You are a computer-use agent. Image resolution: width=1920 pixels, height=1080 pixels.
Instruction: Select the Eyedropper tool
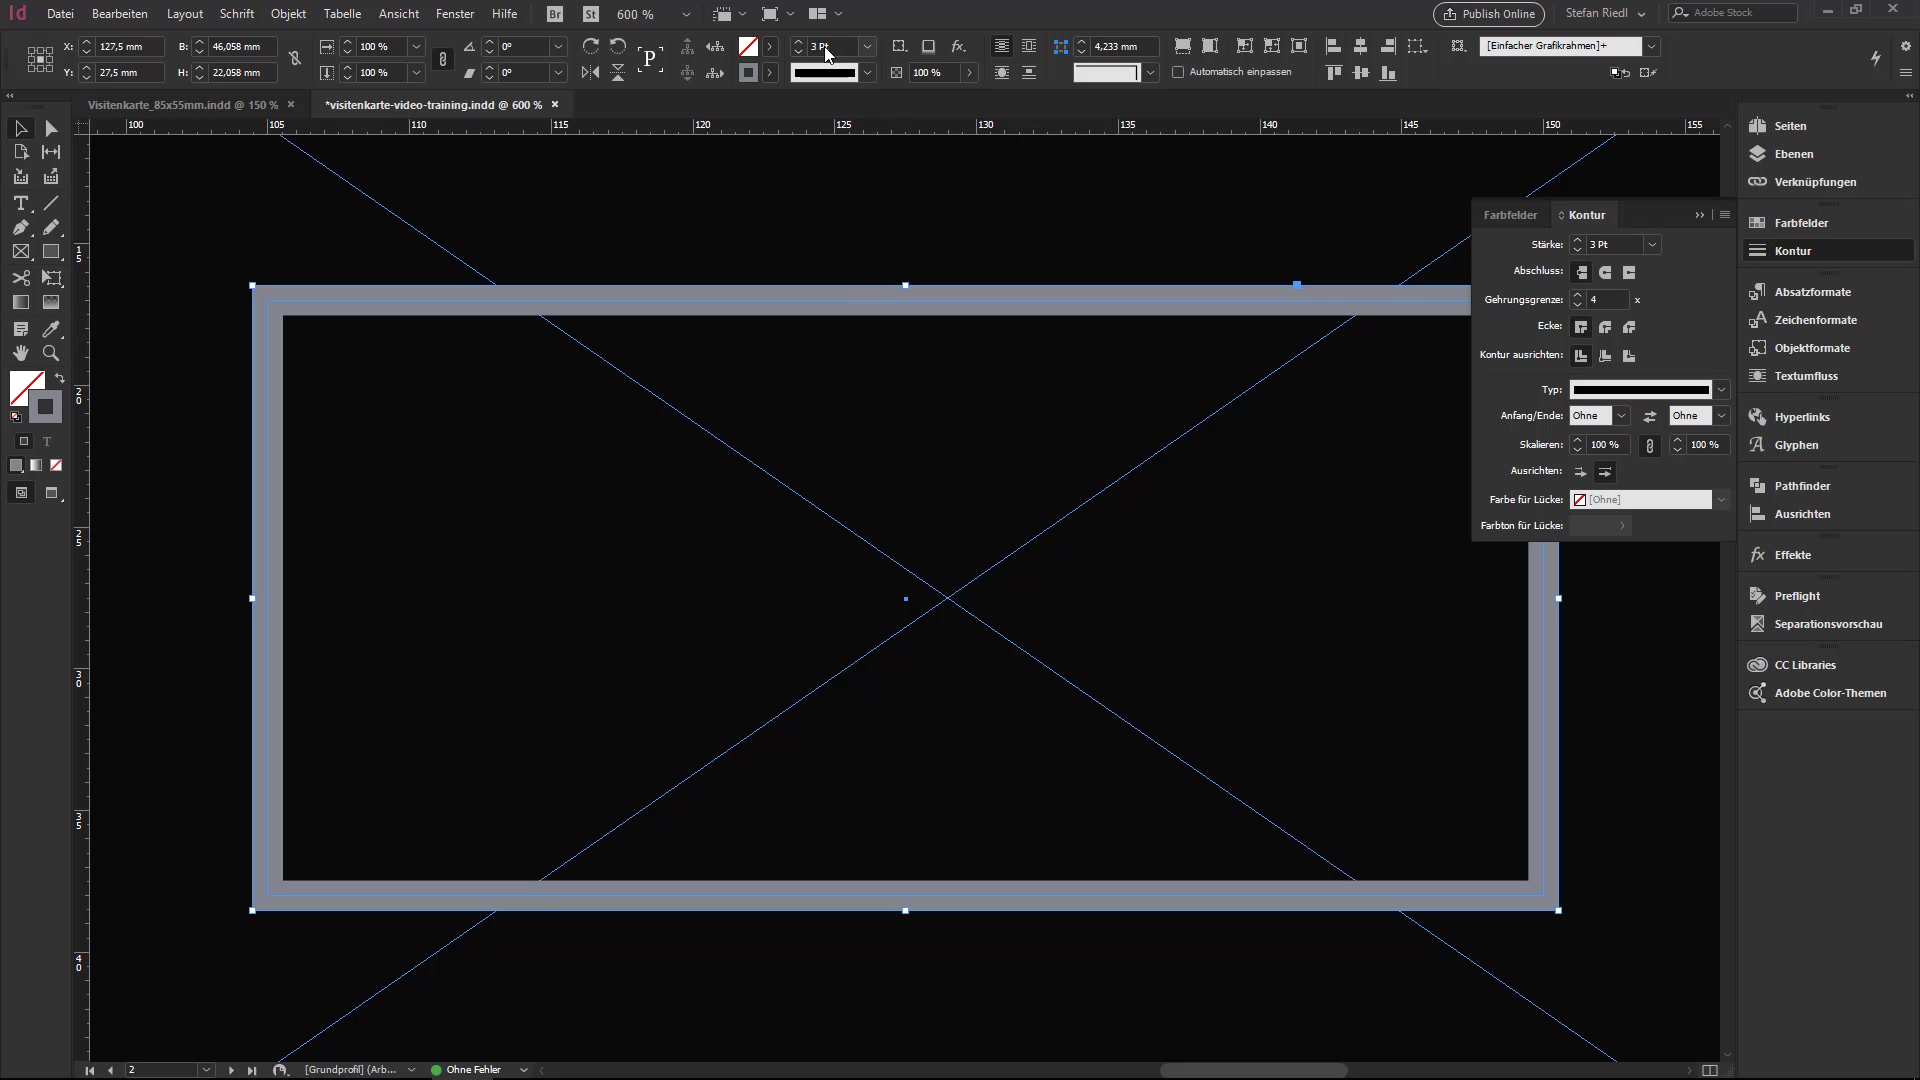tap(51, 329)
